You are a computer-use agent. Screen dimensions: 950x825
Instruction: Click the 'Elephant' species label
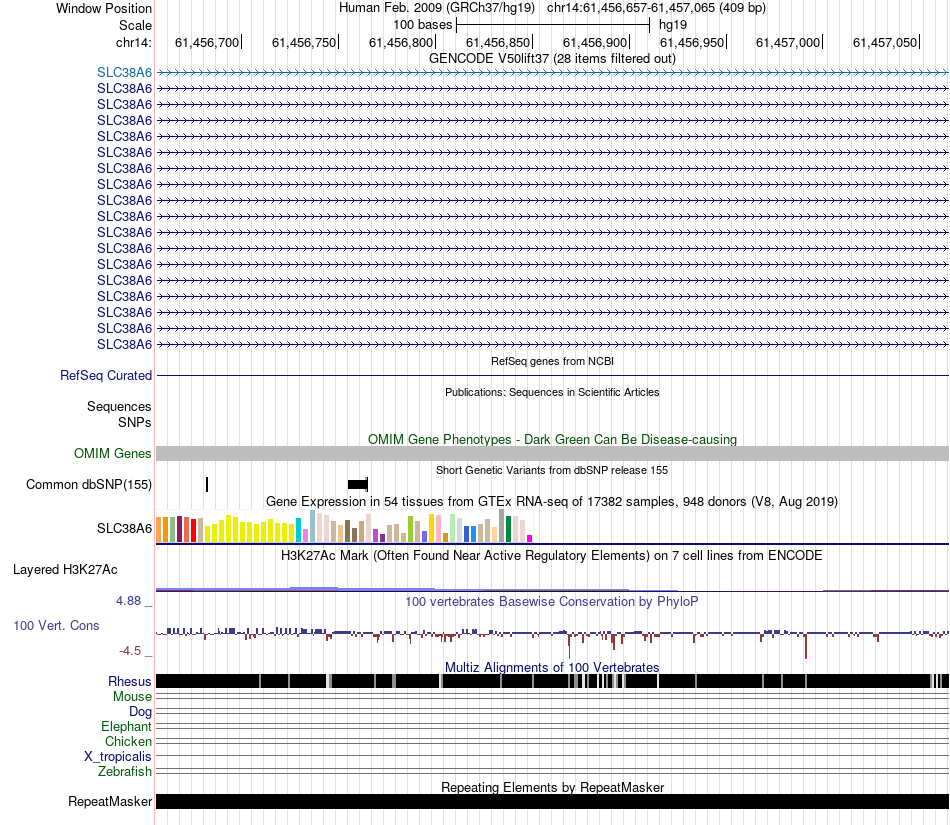pos(126,726)
